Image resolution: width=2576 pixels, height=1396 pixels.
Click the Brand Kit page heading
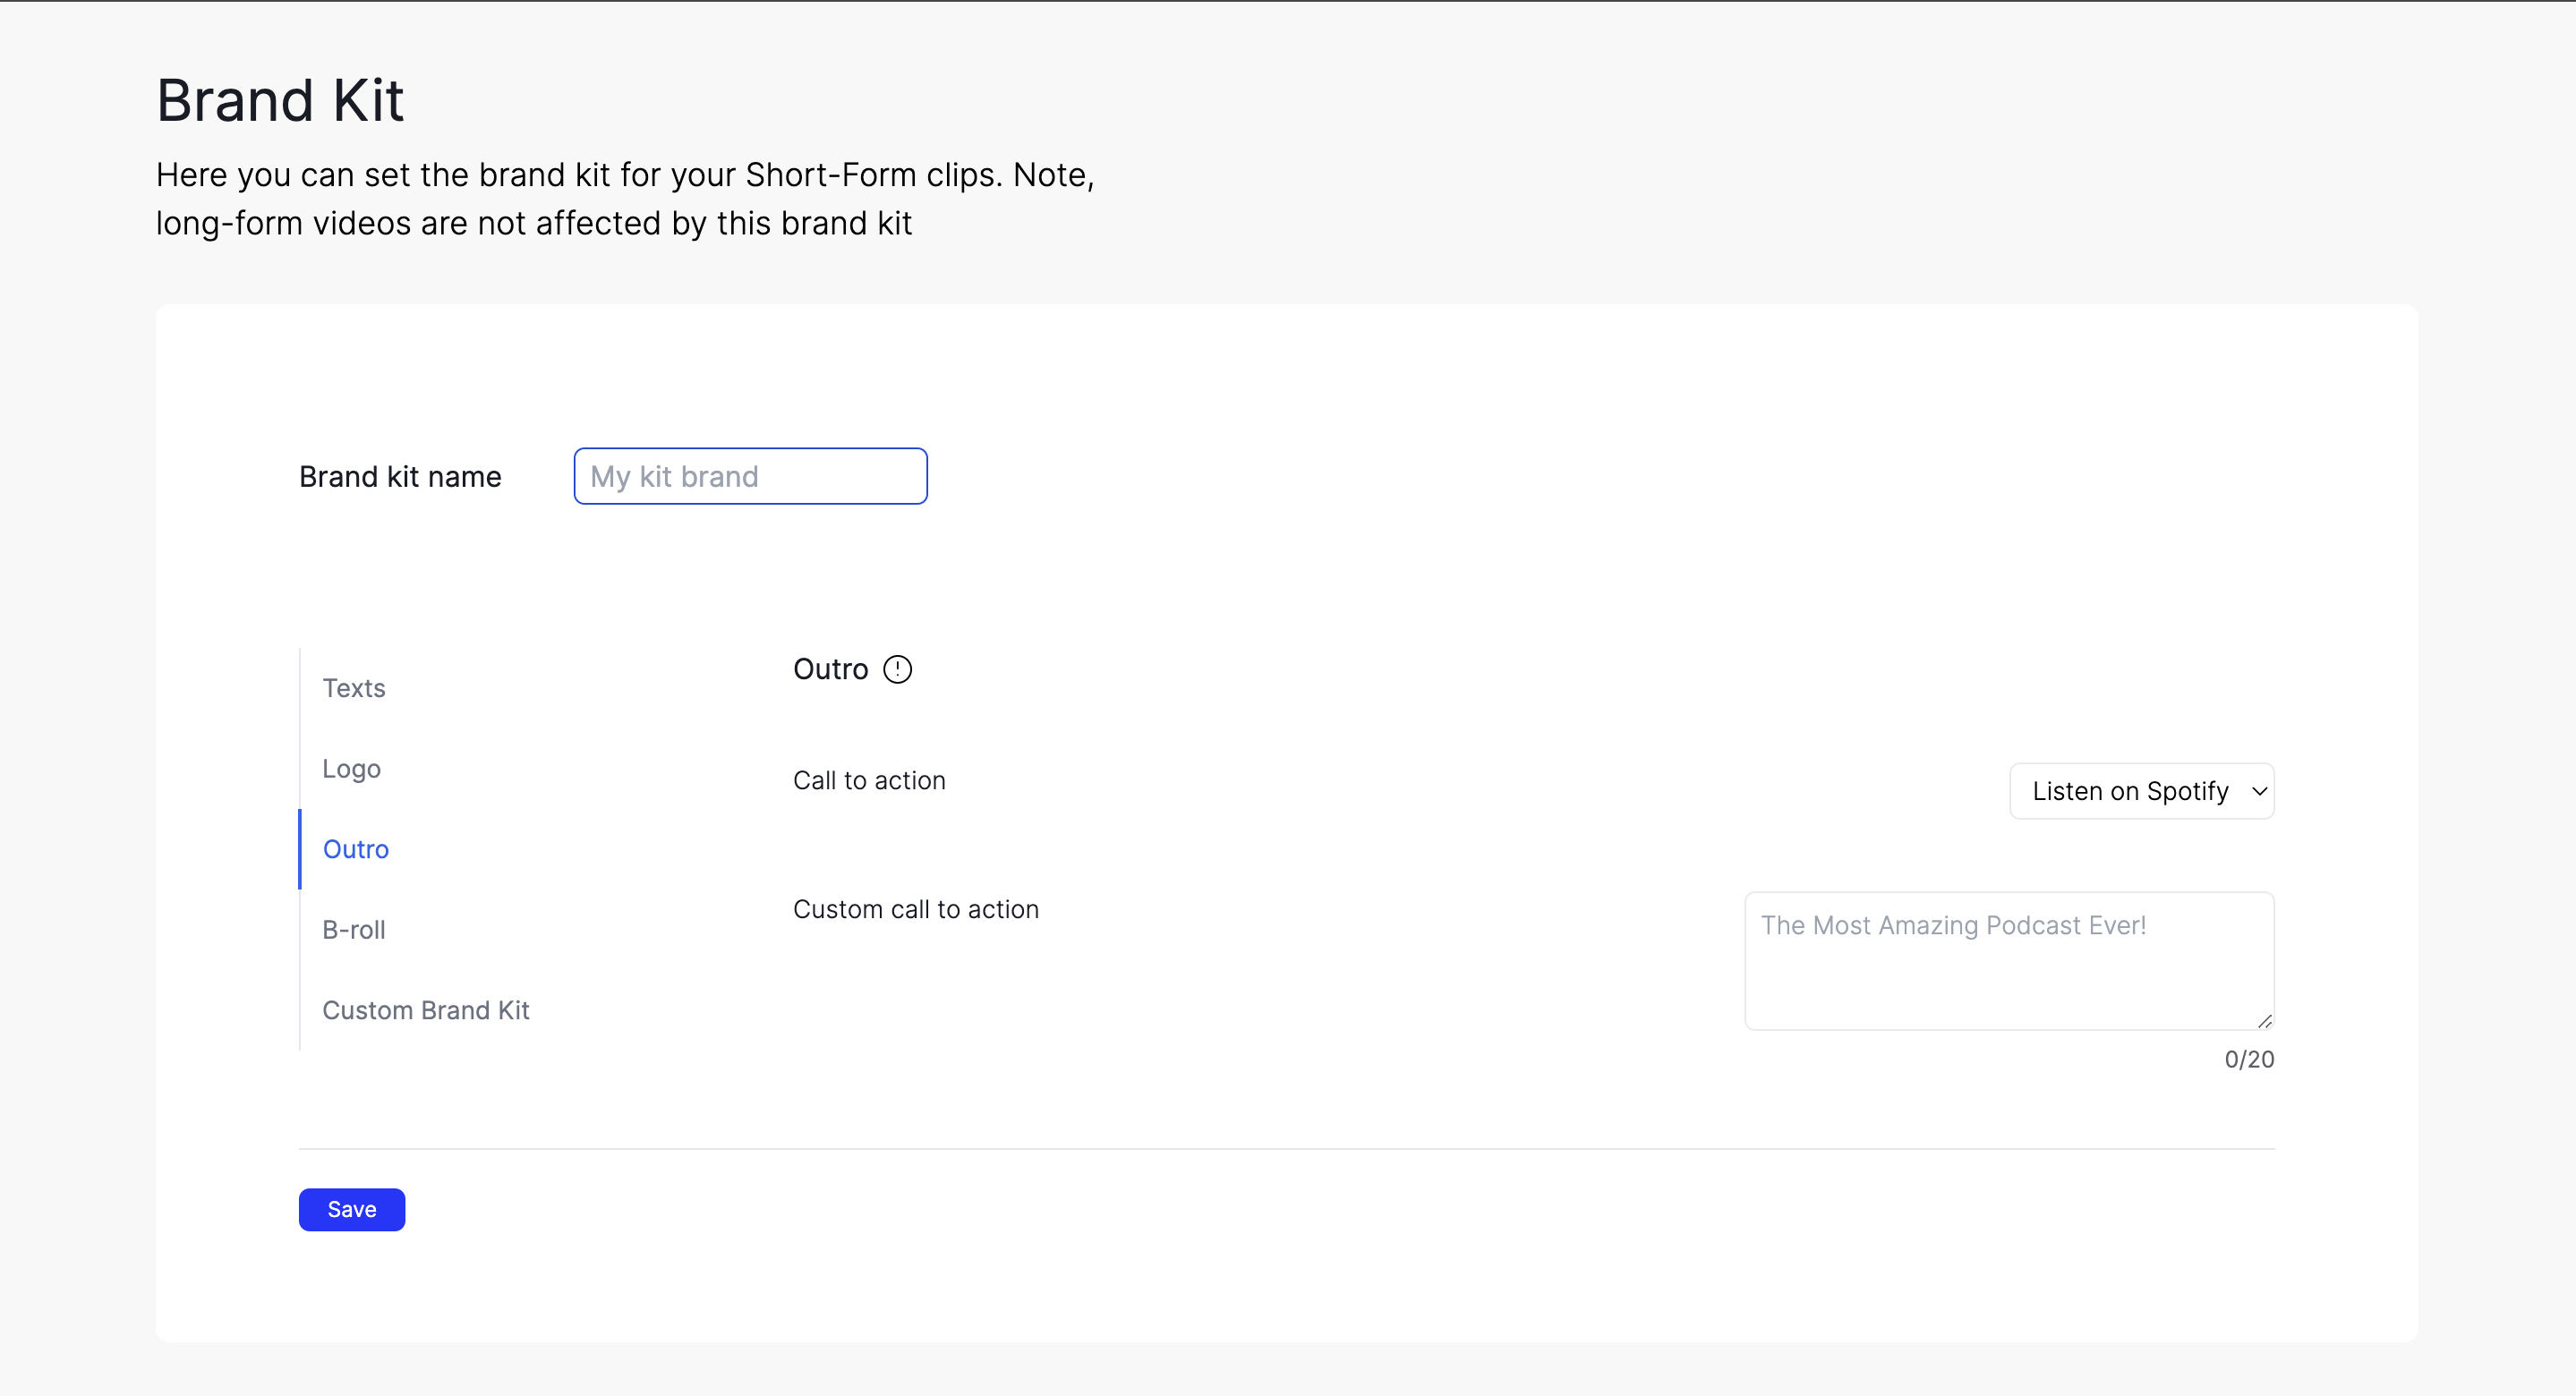pyautogui.click(x=280, y=100)
